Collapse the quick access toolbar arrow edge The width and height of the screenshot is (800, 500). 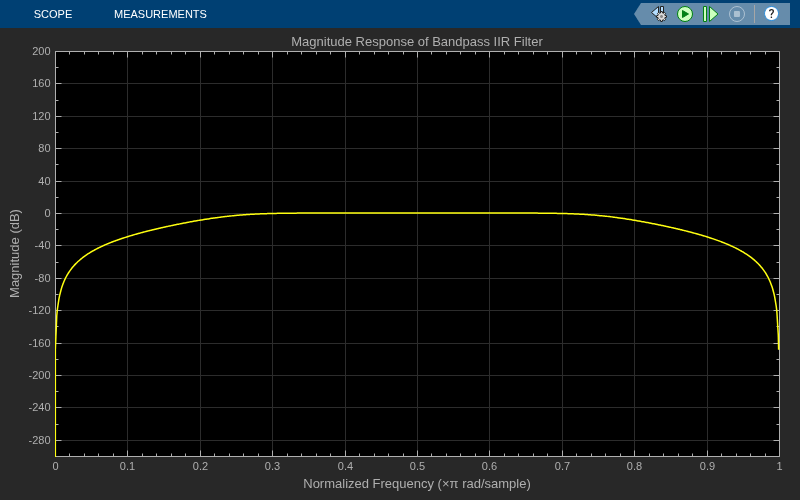[x=640, y=14]
